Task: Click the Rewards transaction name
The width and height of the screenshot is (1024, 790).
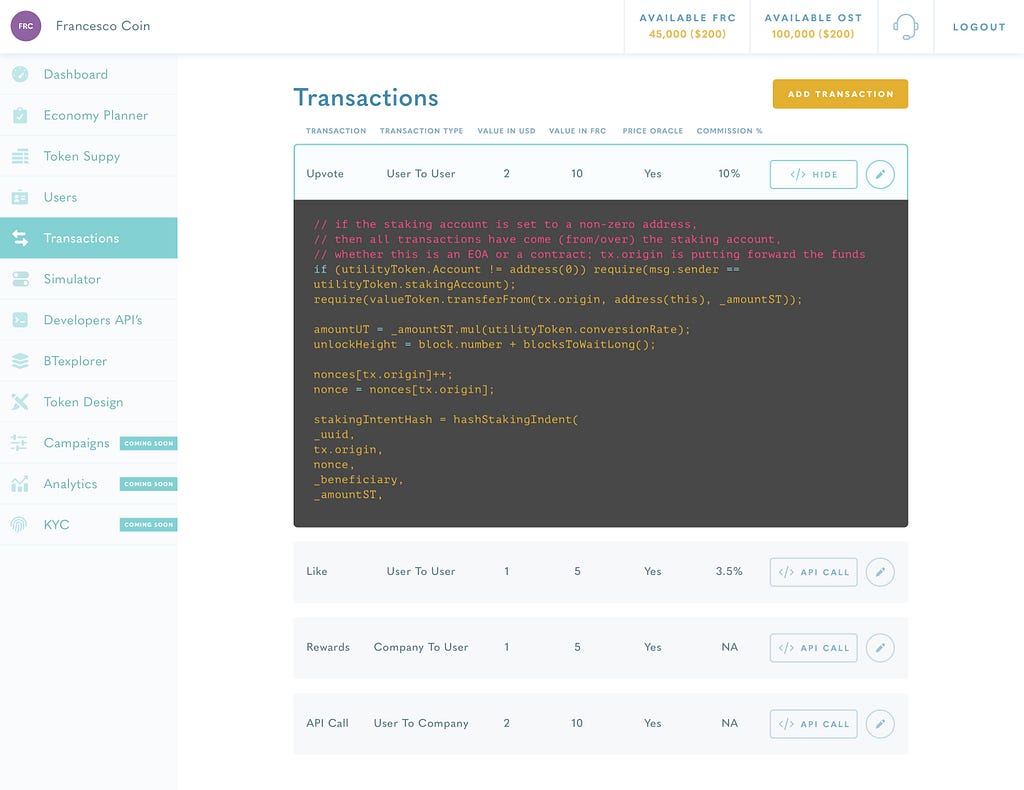Action: click(328, 647)
